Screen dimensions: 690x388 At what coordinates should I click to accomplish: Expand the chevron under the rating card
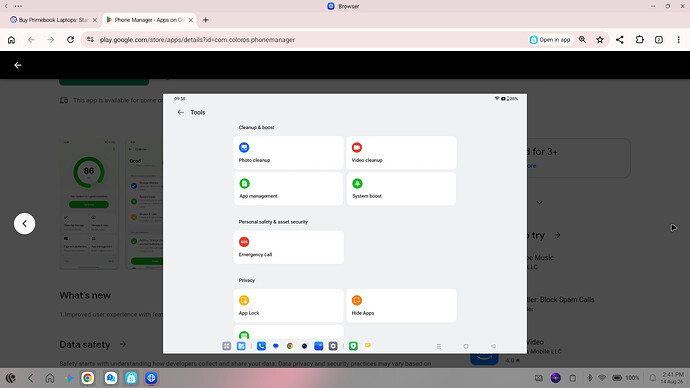pyautogui.click(x=540, y=203)
